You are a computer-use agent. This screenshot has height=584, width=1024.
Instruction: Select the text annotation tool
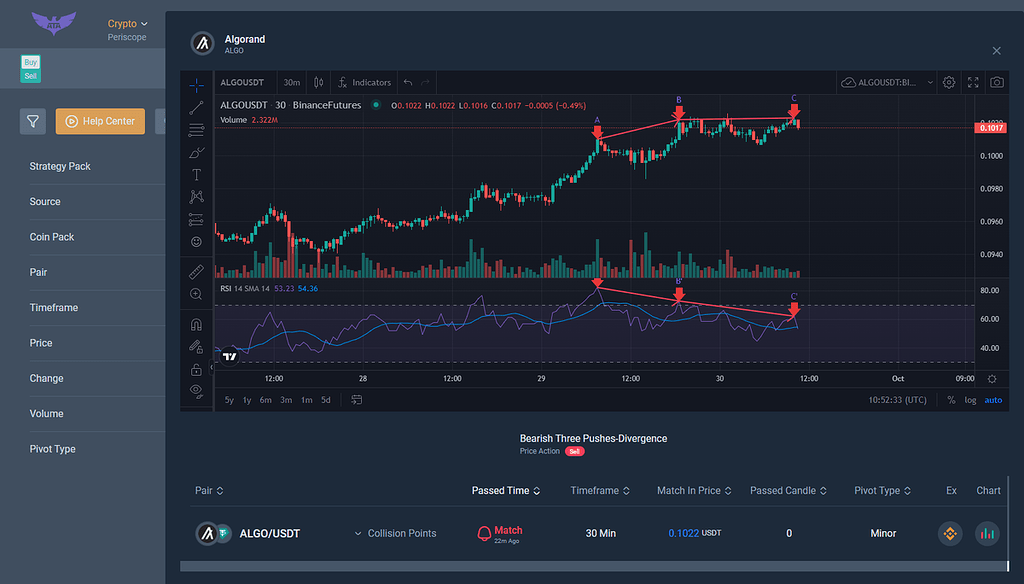pos(196,172)
